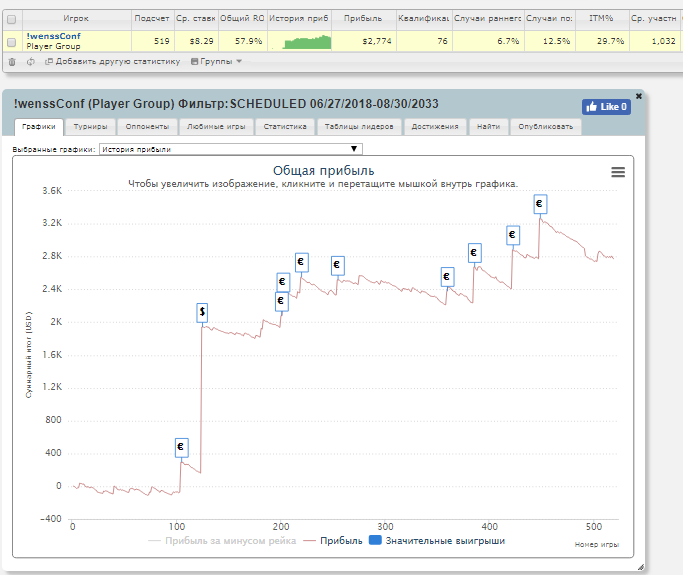Image resolution: width=683 pixels, height=575 pixels.
Task: Click the 1,032 average participants cell
Action: (656, 41)
